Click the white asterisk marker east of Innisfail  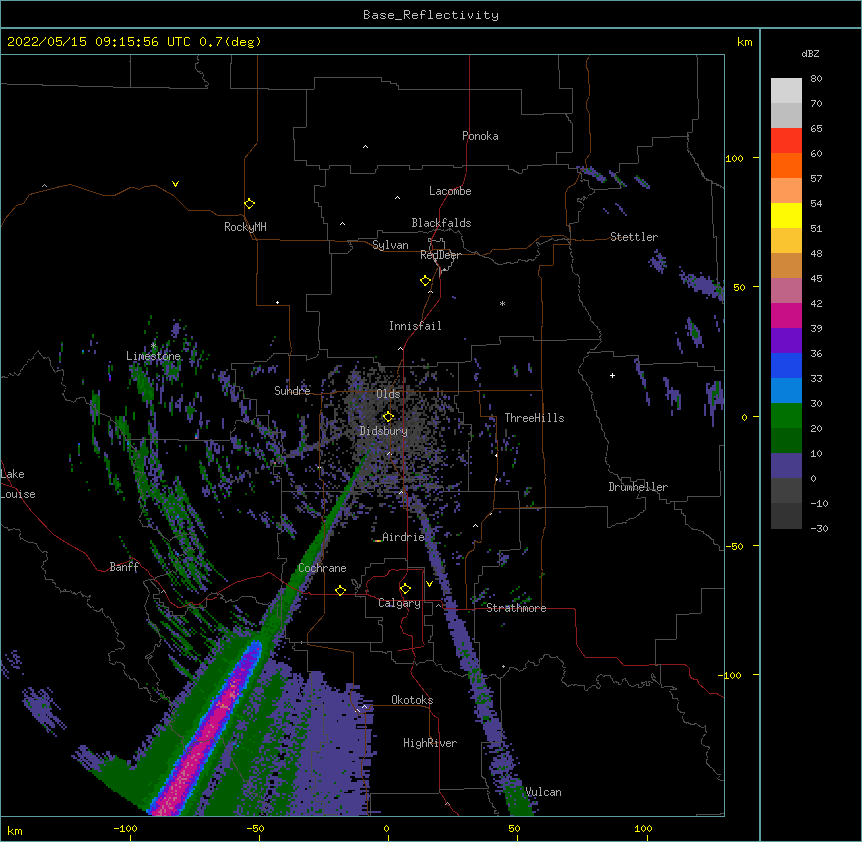coord(502,303)
